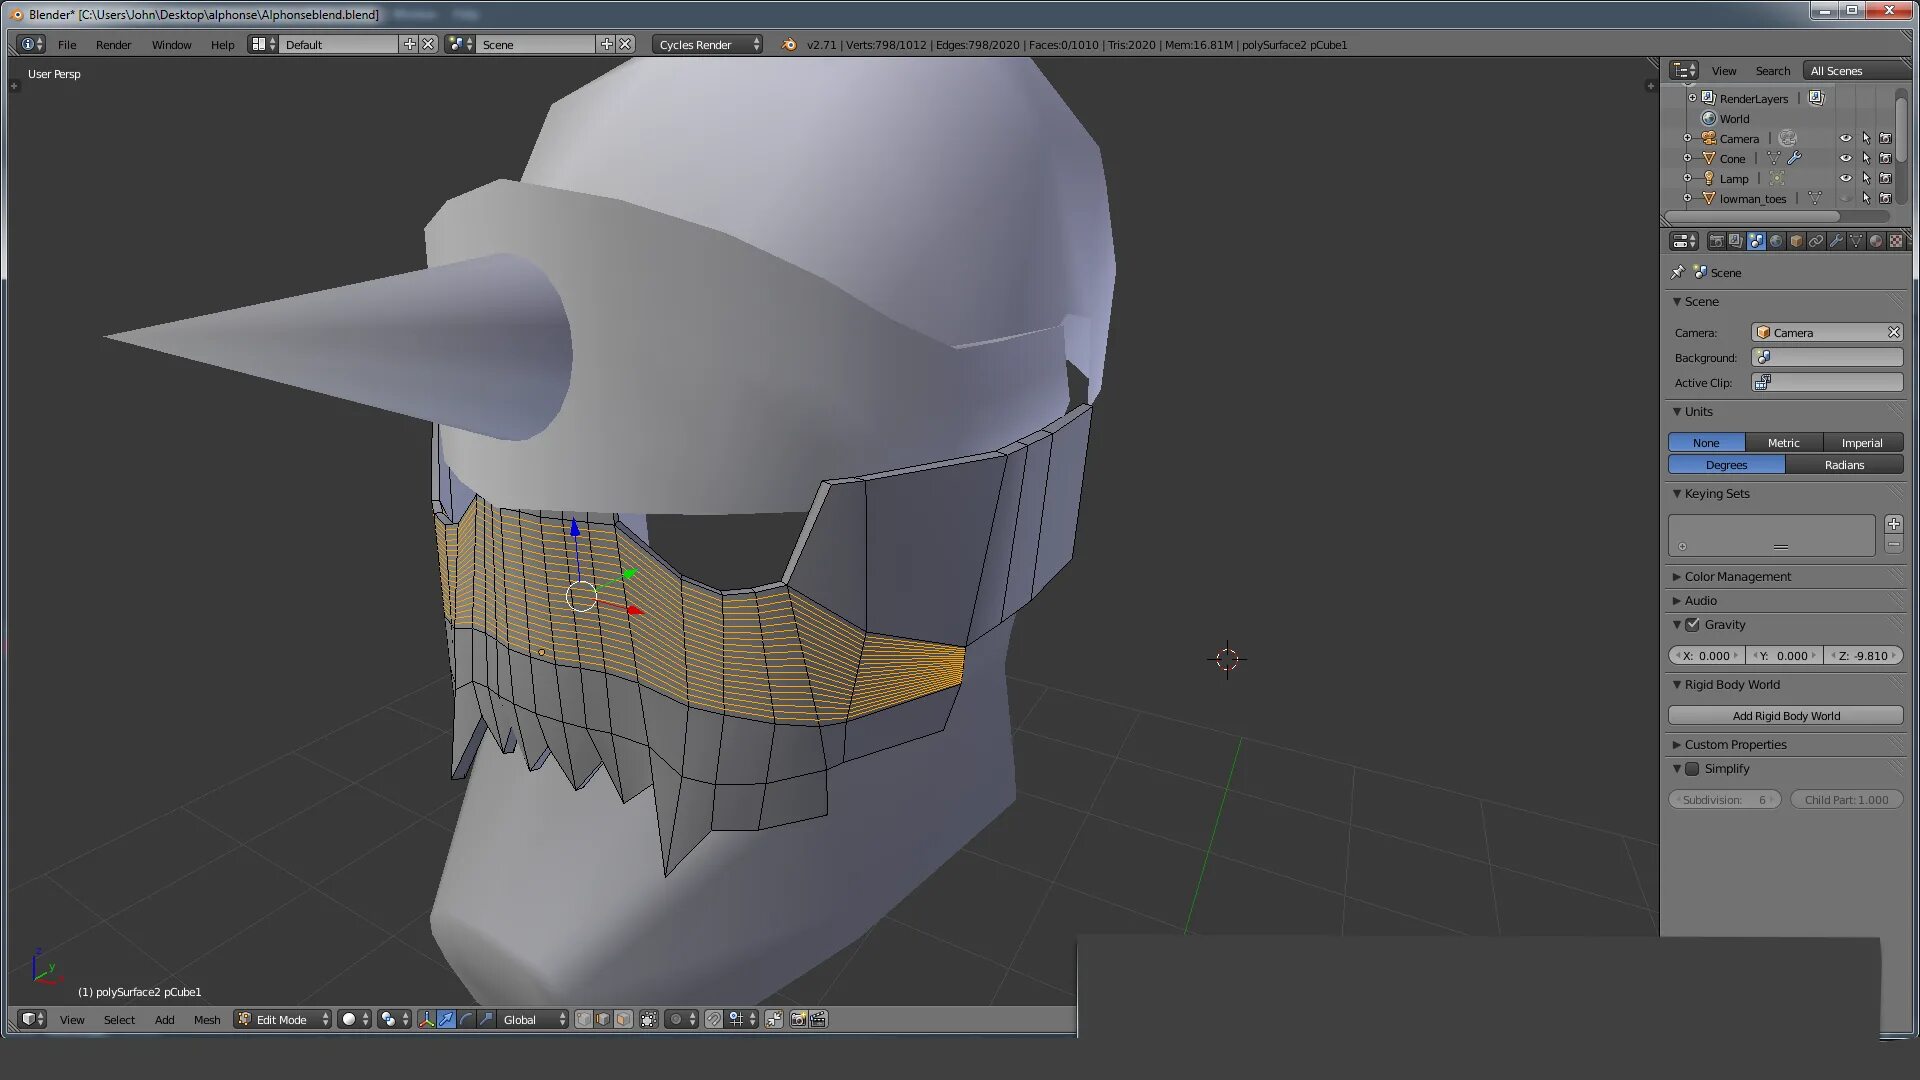Click Add Rigid Body World button
The image size is (1920, 1080).
[x=1785, y=716]
